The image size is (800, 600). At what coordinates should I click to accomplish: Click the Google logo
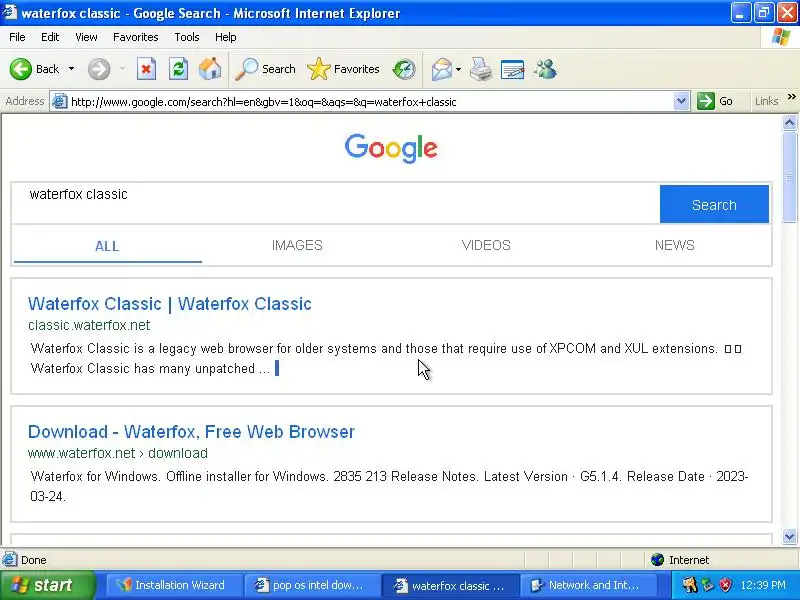tap(391, 148)
